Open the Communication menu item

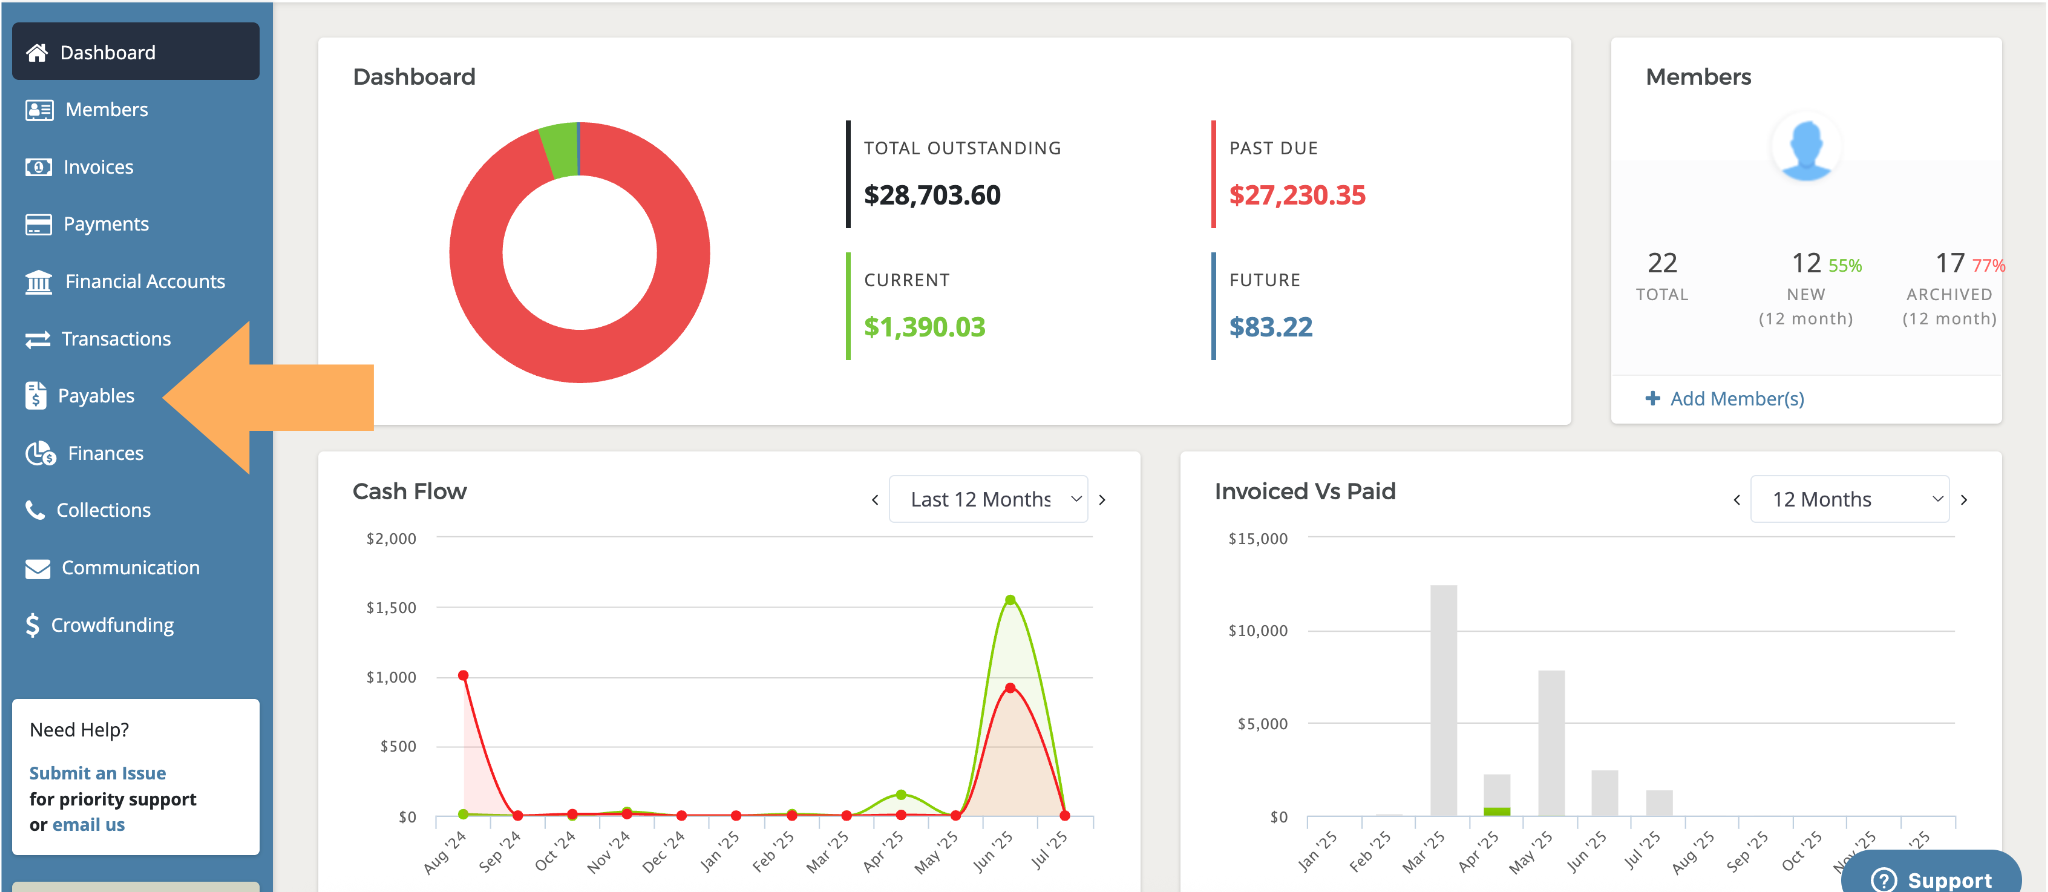[x=130, y=568]
